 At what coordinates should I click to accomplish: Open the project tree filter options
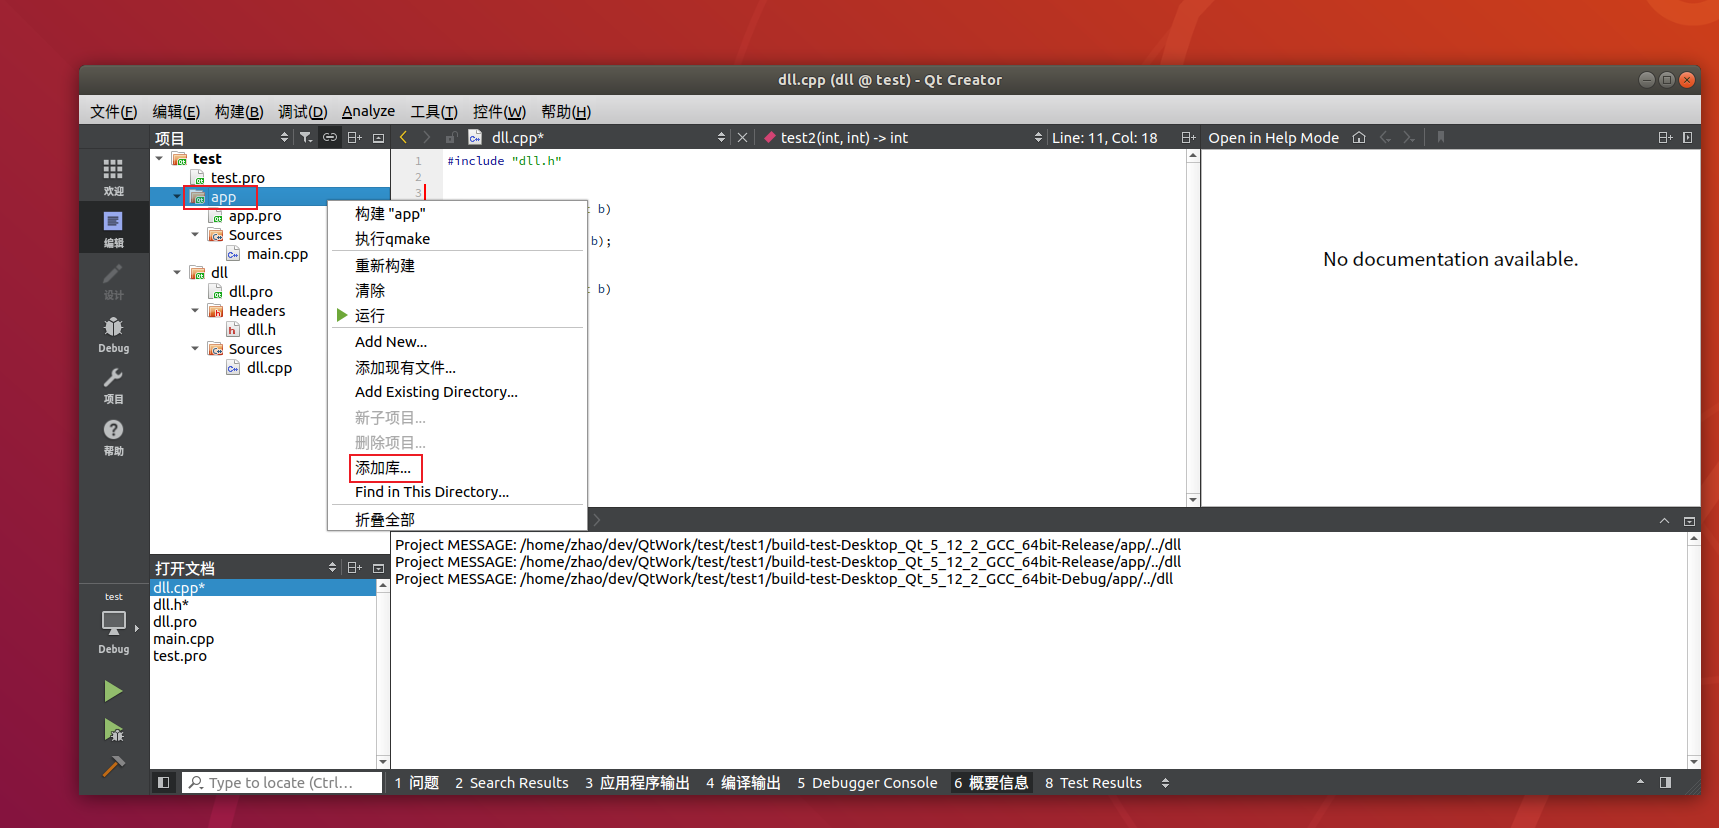click(306, 138)
